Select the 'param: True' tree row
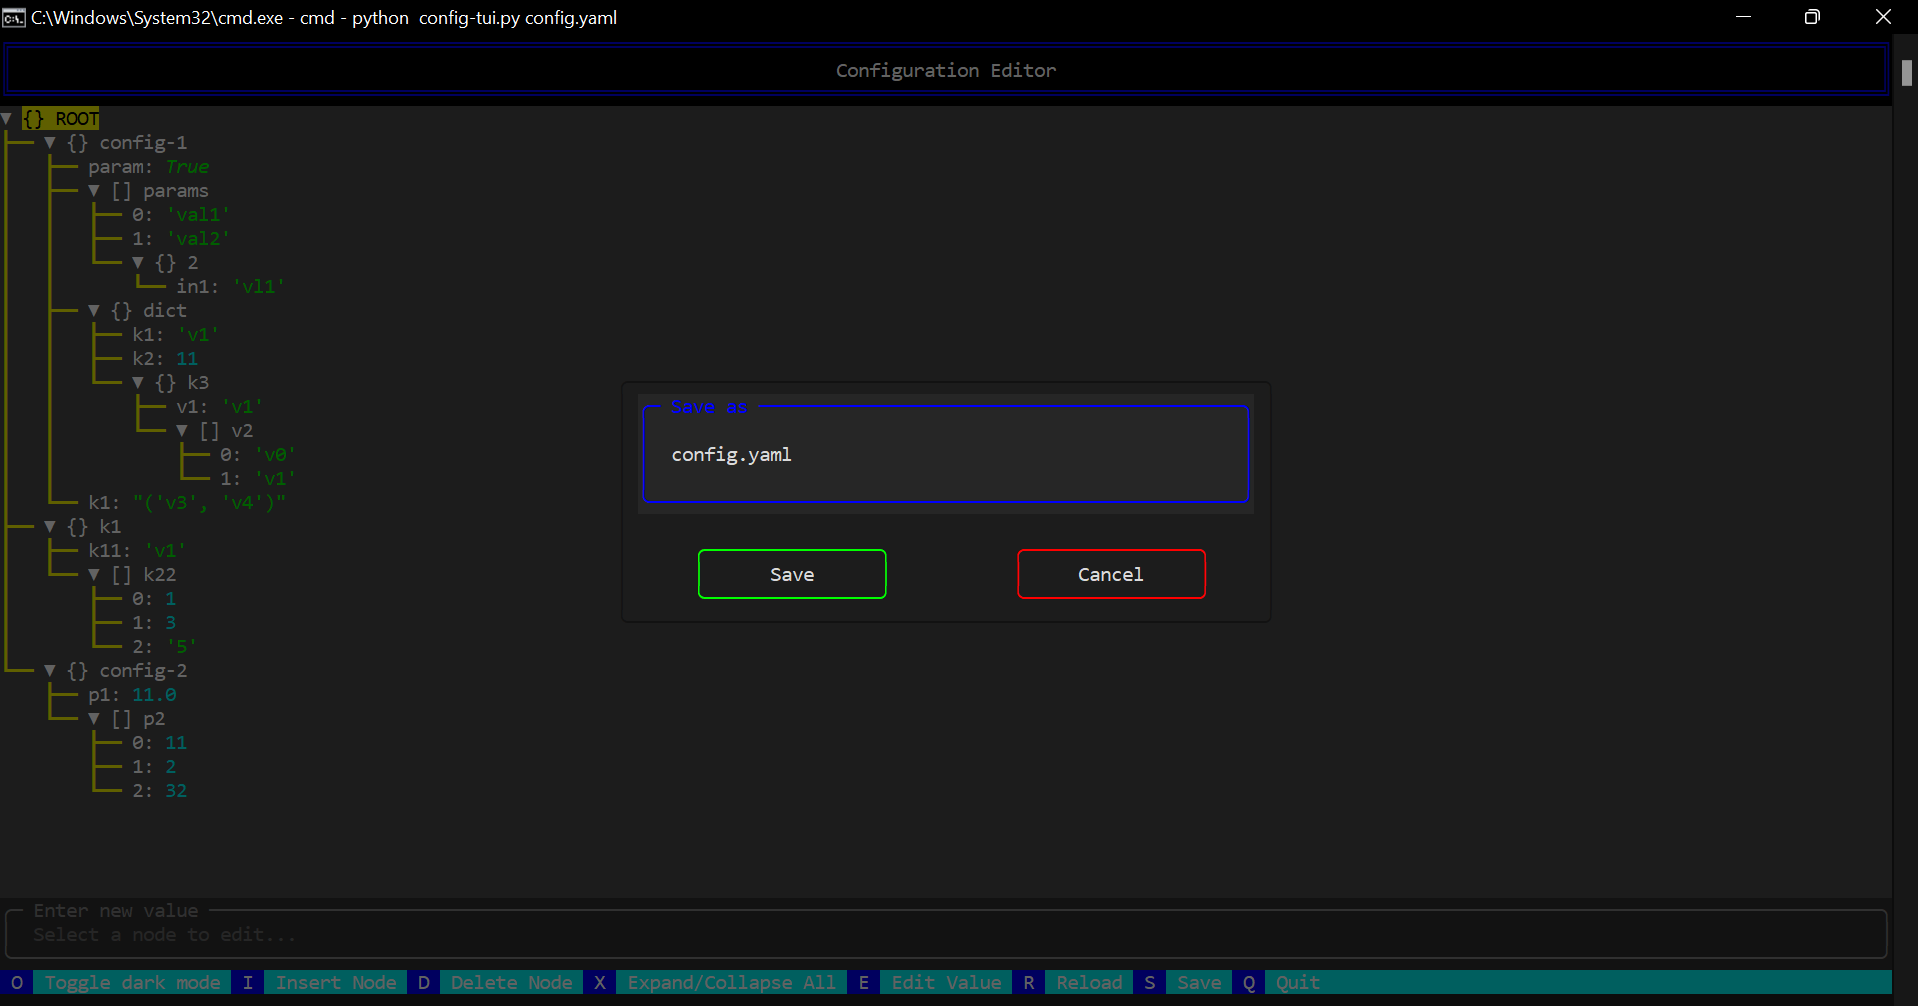Image resolution: width=1918 pixels, height=1006 pixels. (x=149, y=167)
